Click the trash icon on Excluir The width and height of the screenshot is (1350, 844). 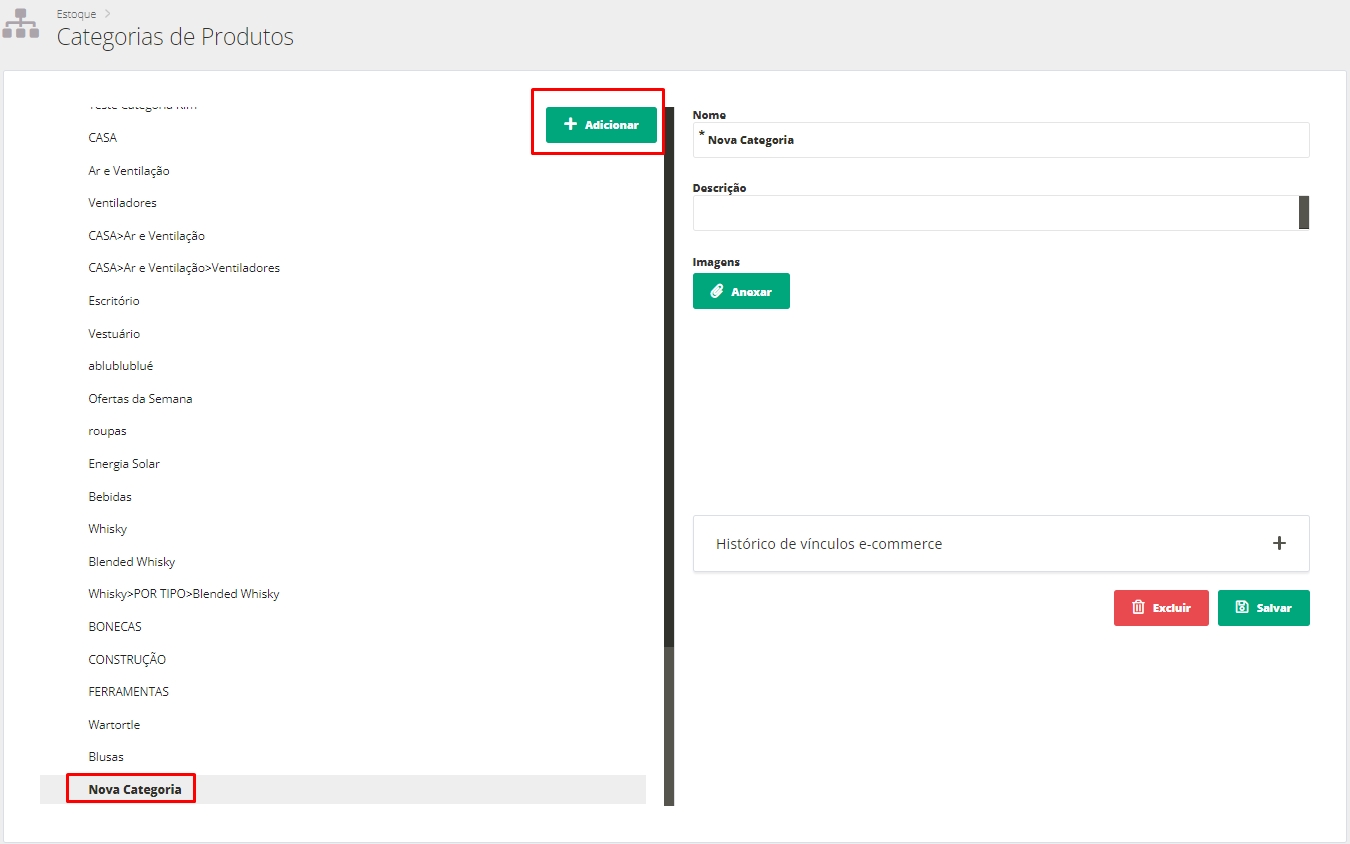coord(1138,608)
